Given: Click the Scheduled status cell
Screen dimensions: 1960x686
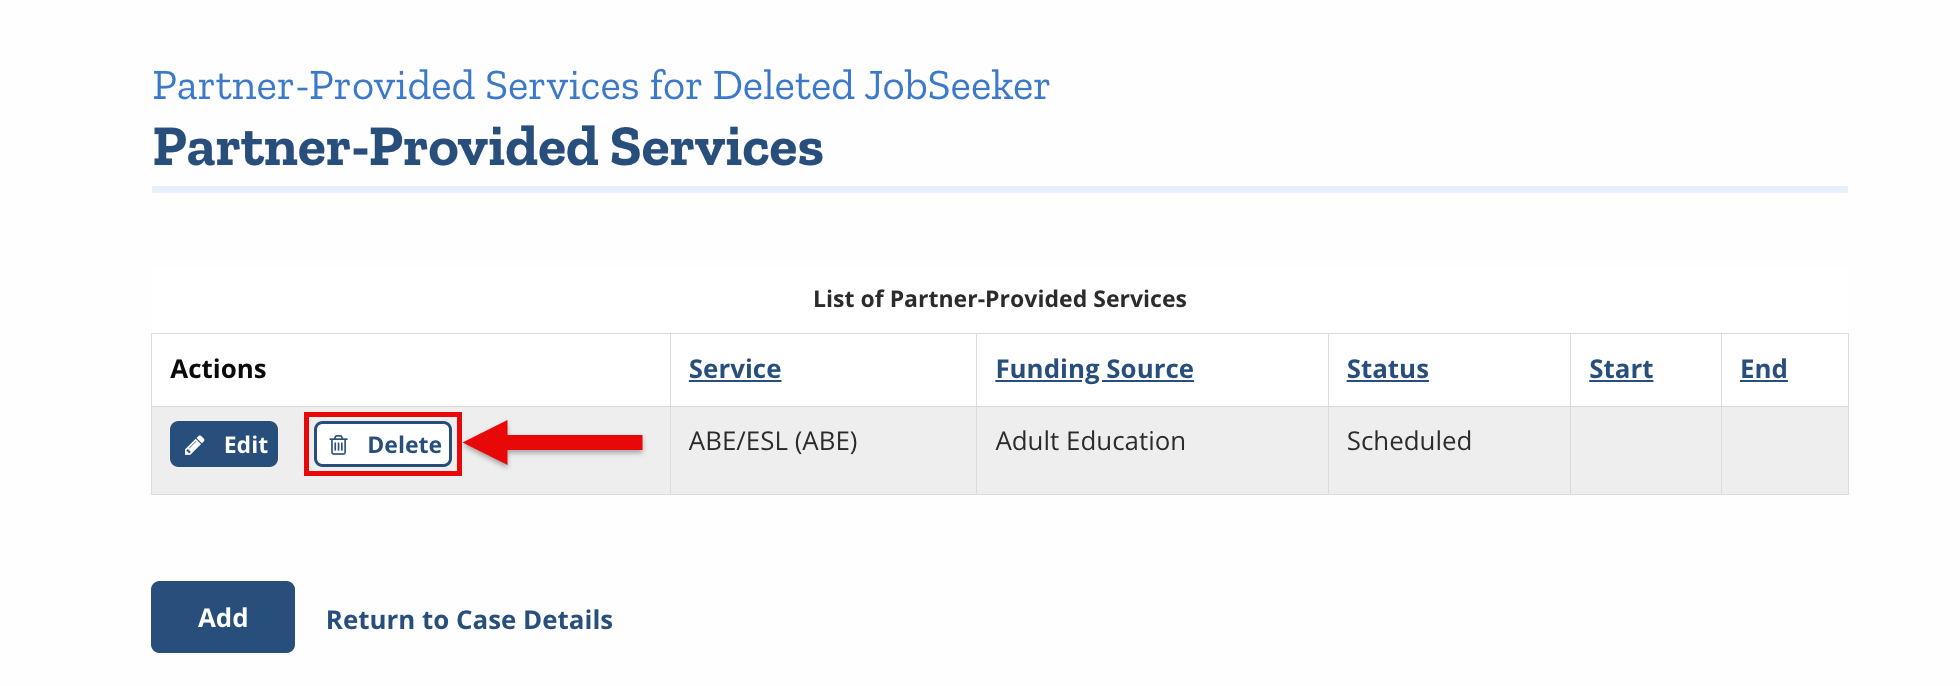Looking at the screenshot, I should [x=1449, y=450].
